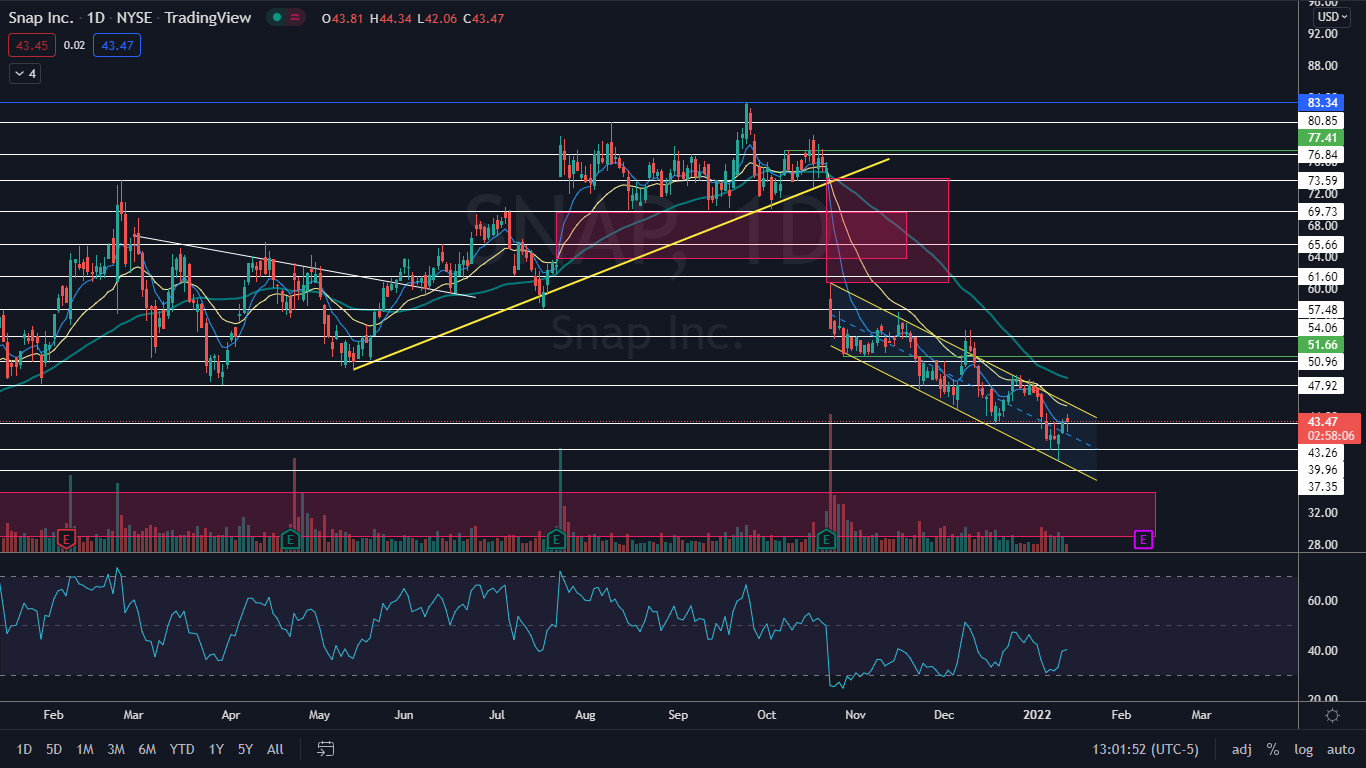This screenshot has width=1366, height=768.
Task: Click the 37.35 price axis label
Action: point(1322,487)
